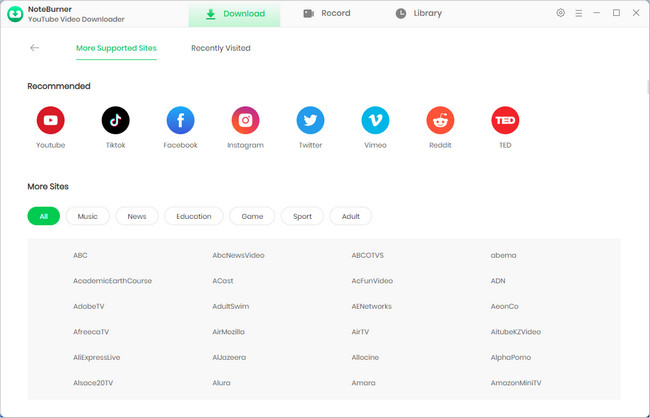
Task: Open settings gear in title bar
Action: (560, 13)
